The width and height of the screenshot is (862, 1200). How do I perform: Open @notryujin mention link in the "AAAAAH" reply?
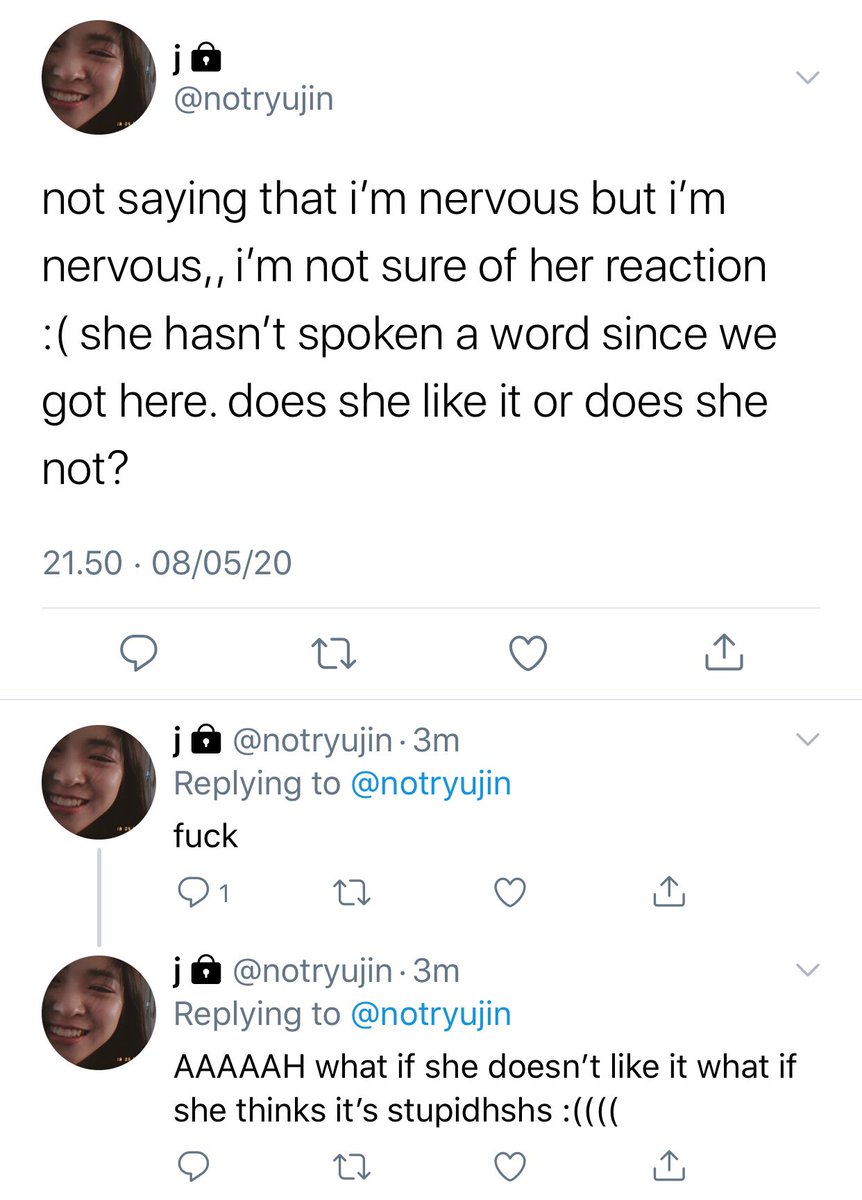tap(430, 1014)
